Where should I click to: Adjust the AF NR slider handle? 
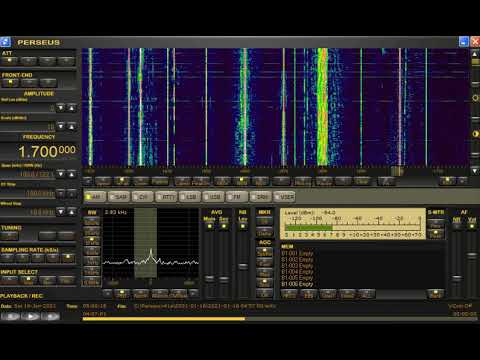pyautogui.click(x=457, y=277)
